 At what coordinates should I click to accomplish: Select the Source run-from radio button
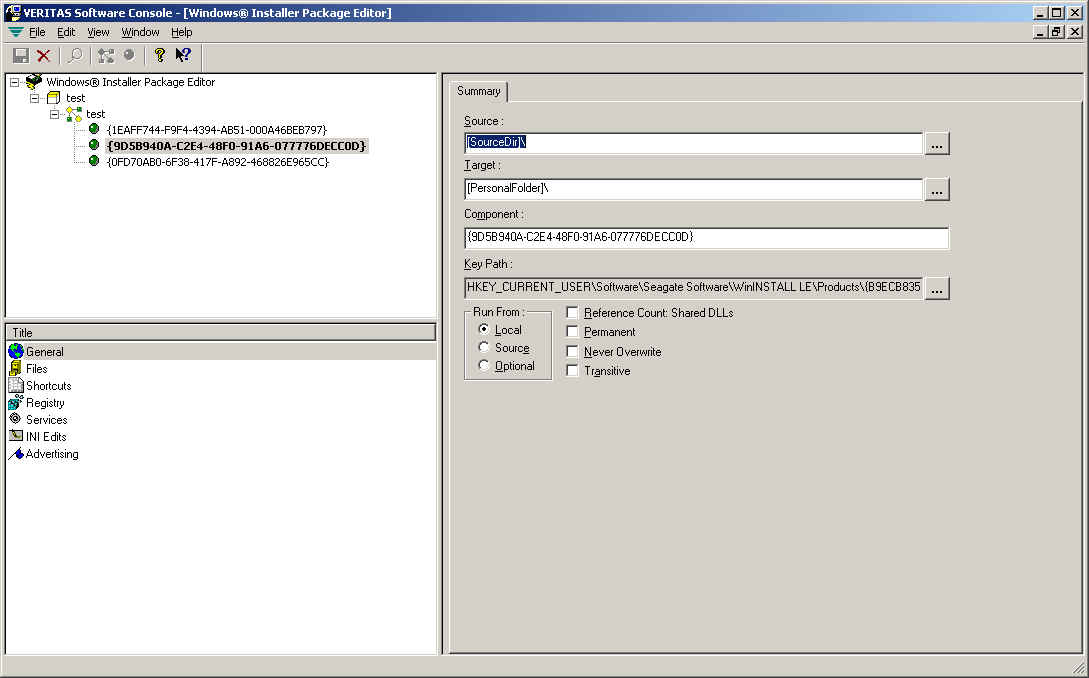pos(484,347)
